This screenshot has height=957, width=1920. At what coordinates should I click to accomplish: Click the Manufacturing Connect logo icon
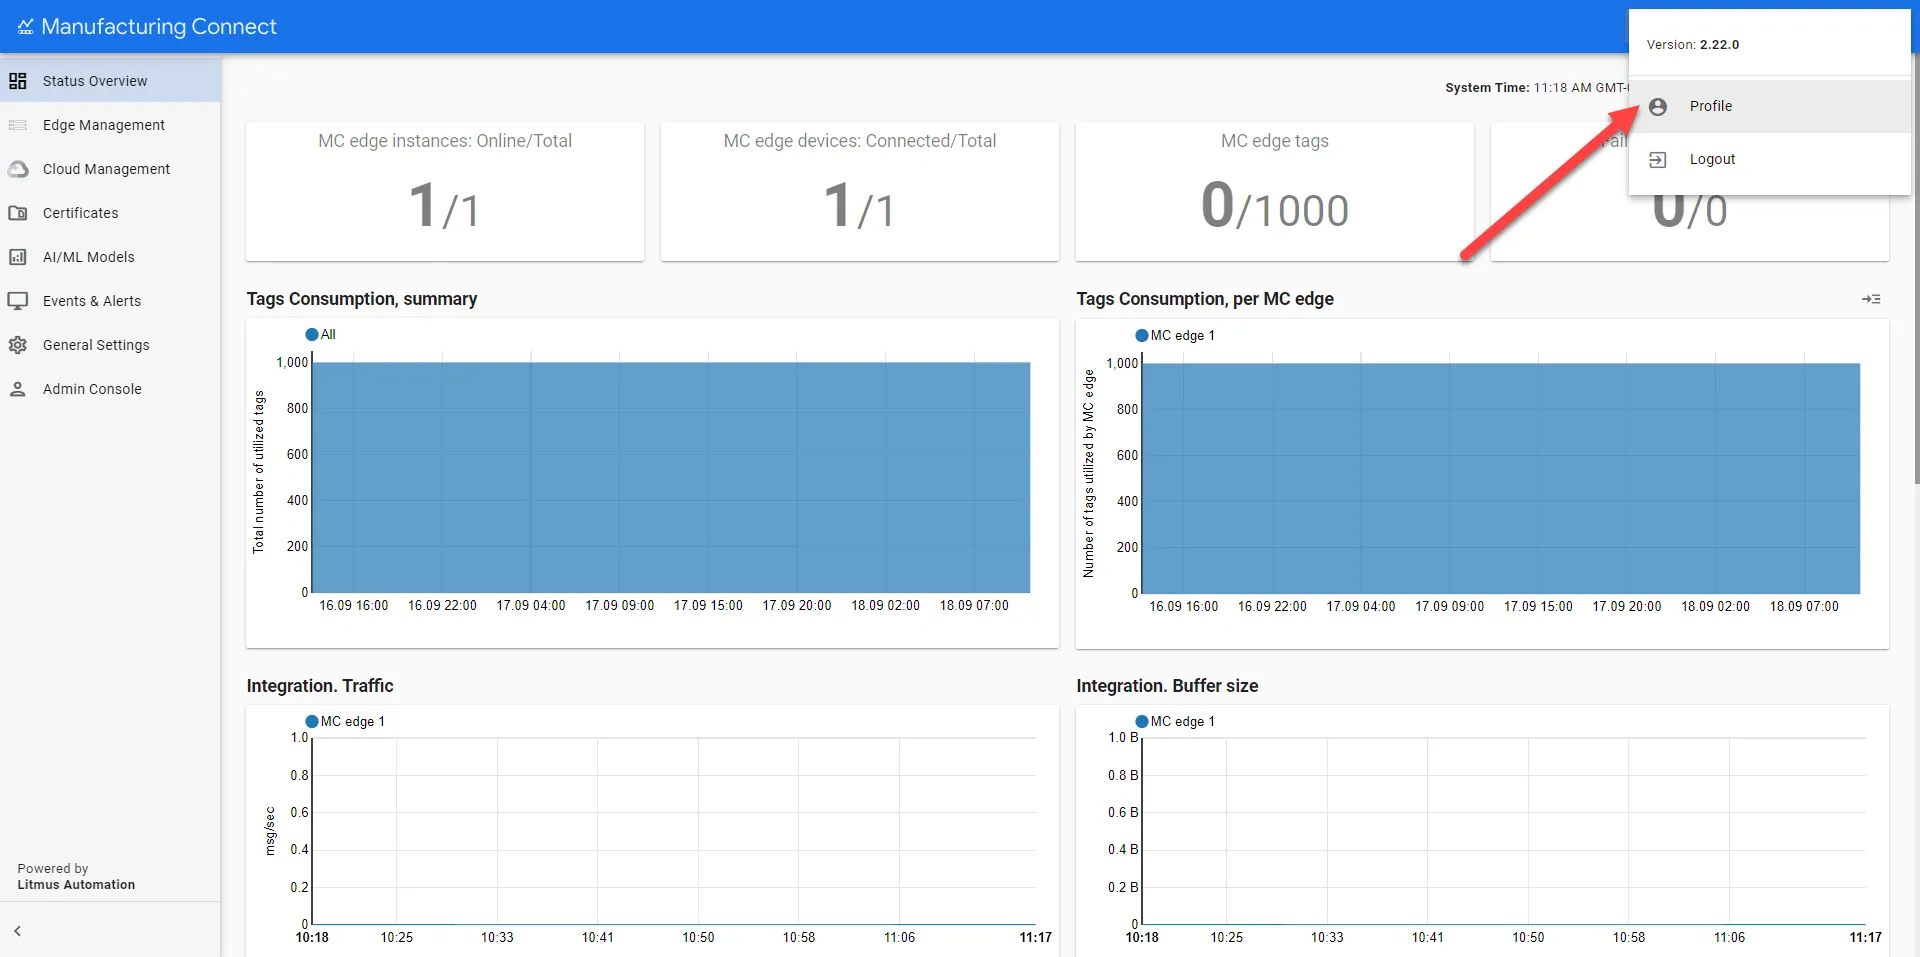click(26, 27)
